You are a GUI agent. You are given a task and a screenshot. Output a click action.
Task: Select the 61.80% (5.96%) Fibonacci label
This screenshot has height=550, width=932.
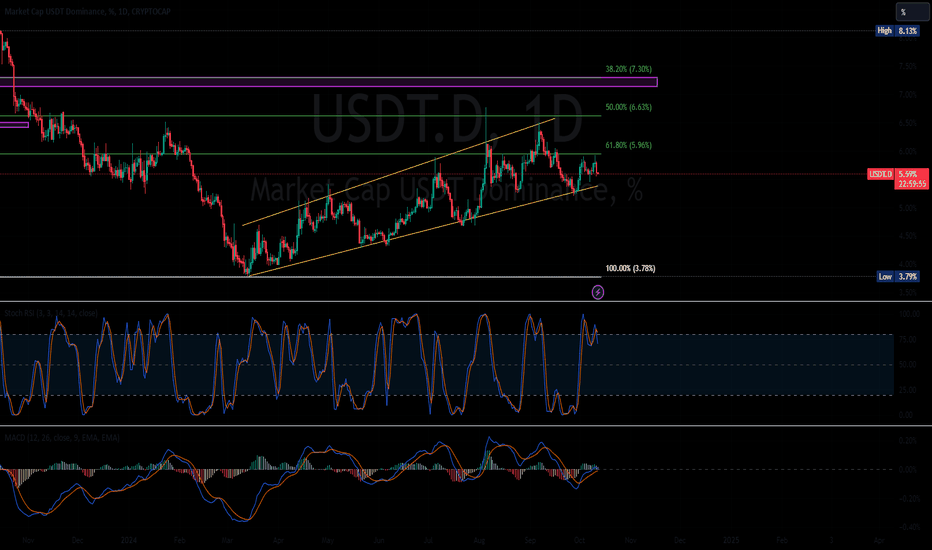click(628, 145)
